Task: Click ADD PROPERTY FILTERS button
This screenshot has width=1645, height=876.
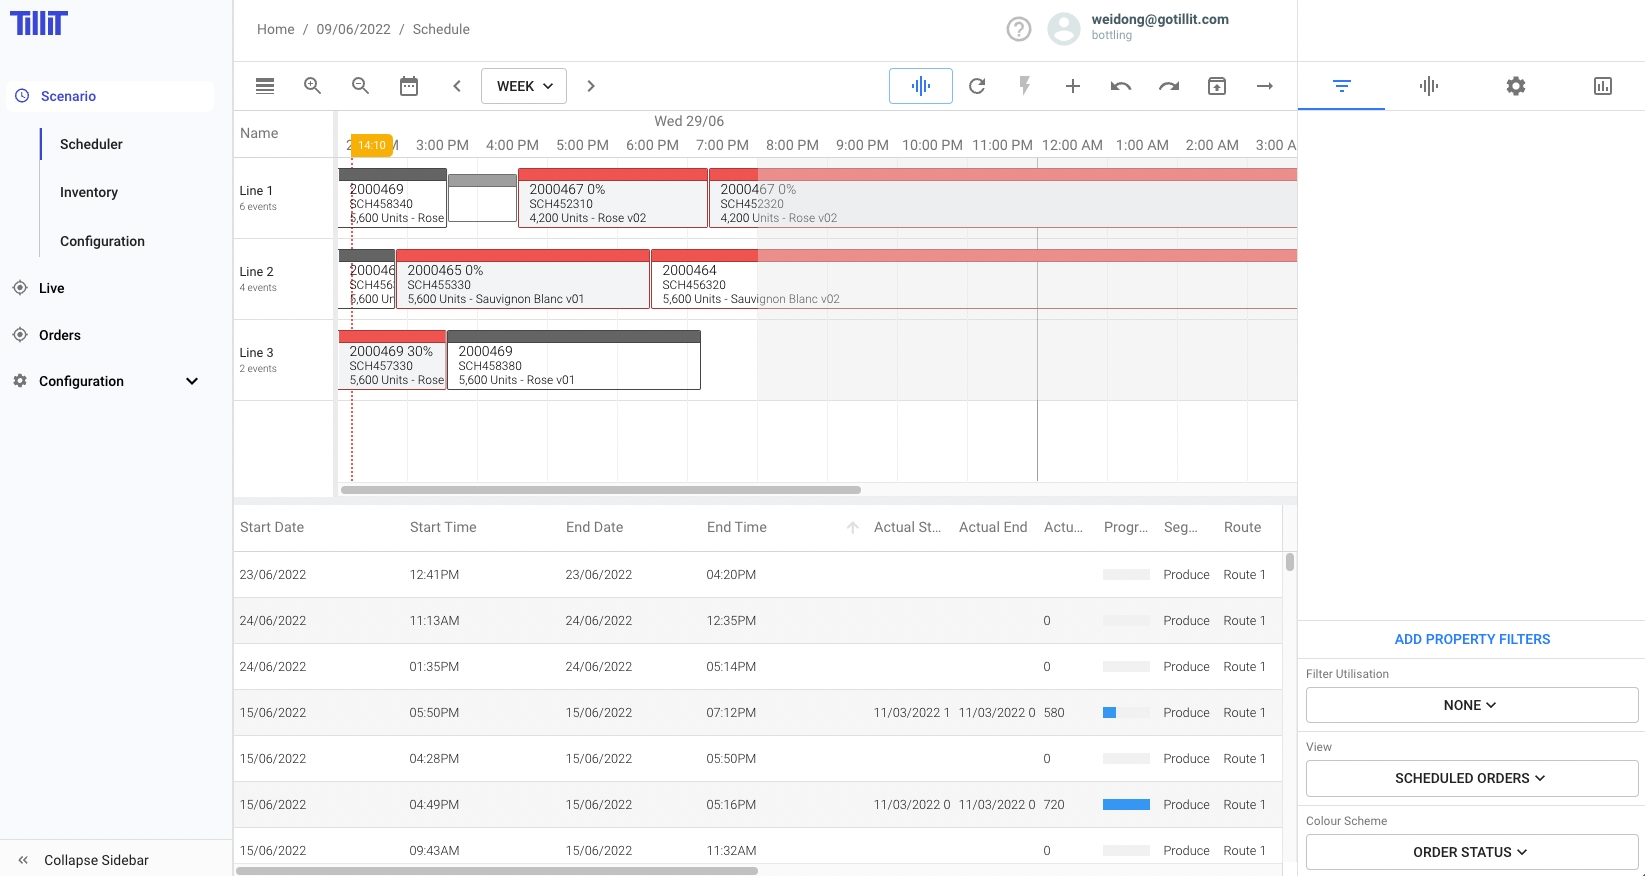Action: tap(1471, 639)
